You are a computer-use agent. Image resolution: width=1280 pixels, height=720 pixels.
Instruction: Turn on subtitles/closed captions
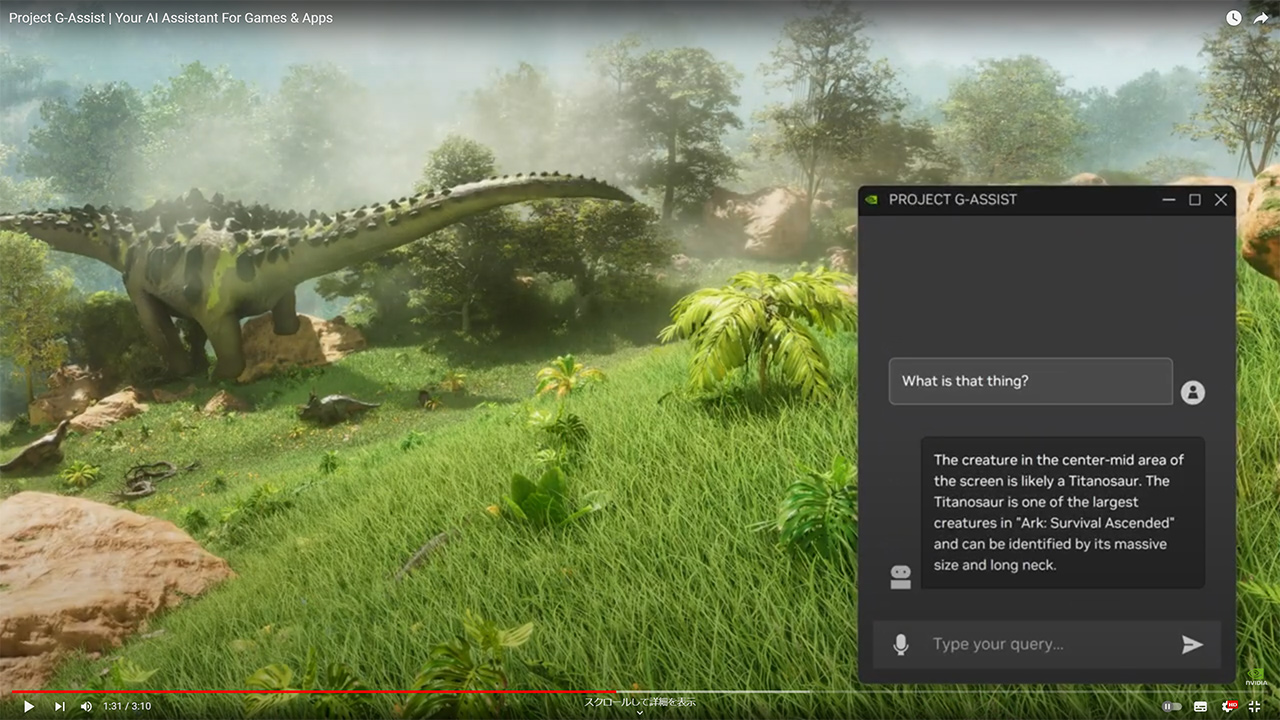pos(1200,706)
